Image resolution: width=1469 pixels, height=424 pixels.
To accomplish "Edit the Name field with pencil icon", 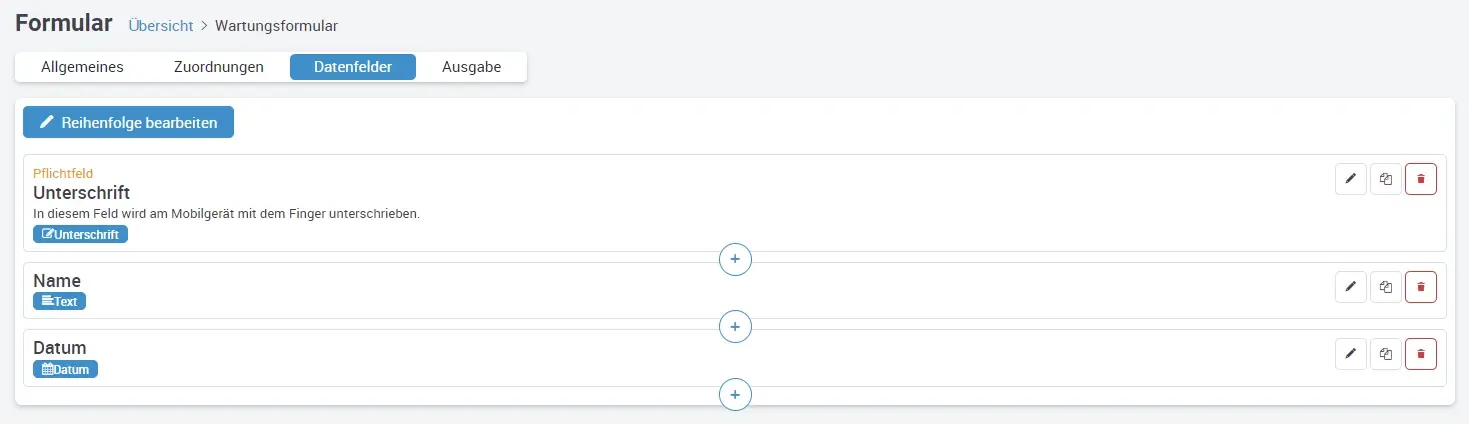I will click(1350, 287).
